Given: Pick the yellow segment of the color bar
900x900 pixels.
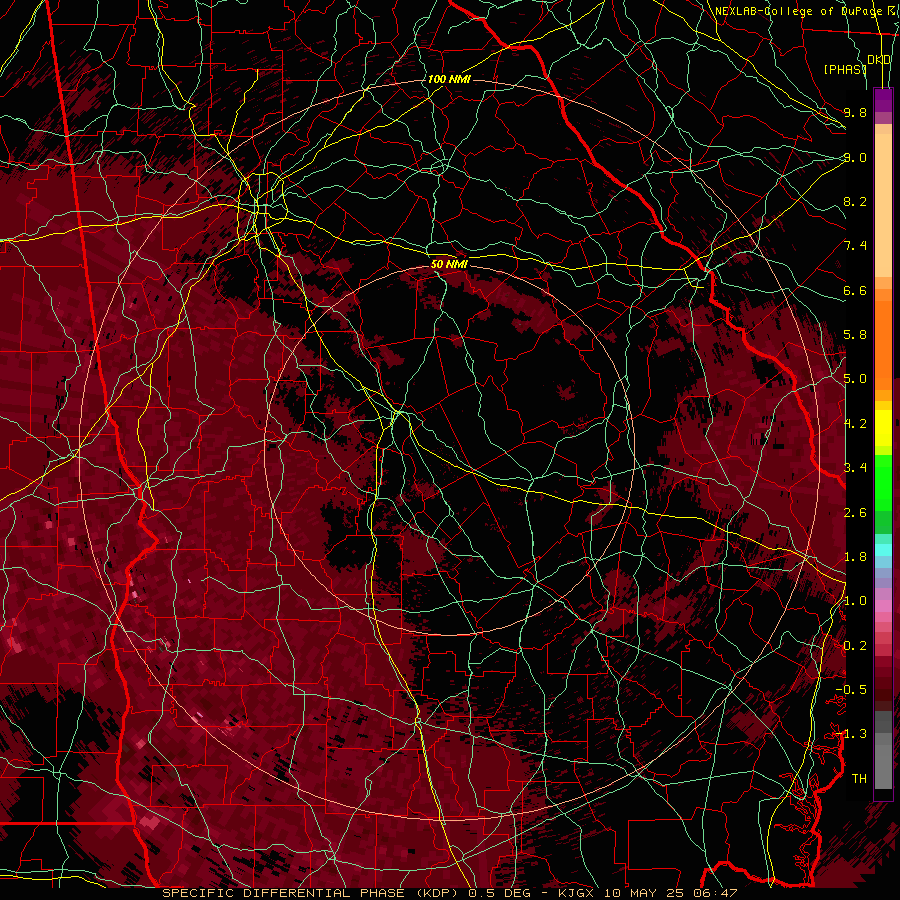Looking at the screenshot, I should coord(883,428).
